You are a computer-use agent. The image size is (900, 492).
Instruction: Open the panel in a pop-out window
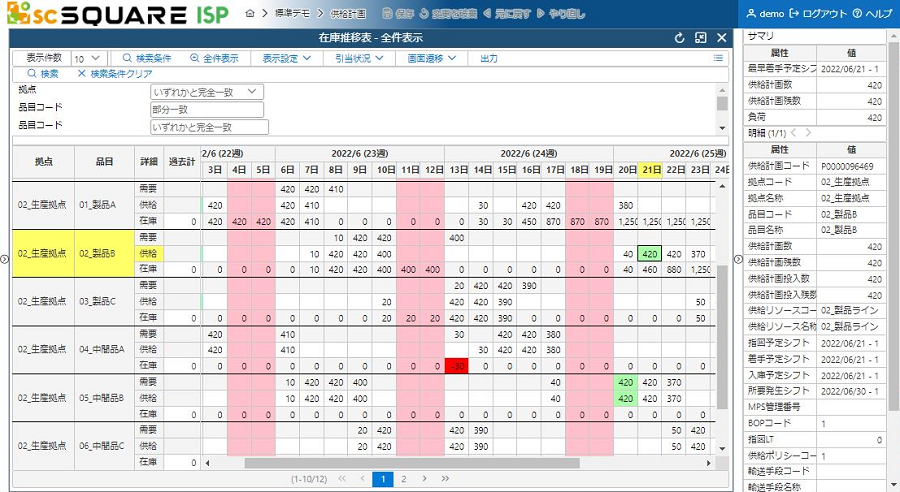point(700,38)
